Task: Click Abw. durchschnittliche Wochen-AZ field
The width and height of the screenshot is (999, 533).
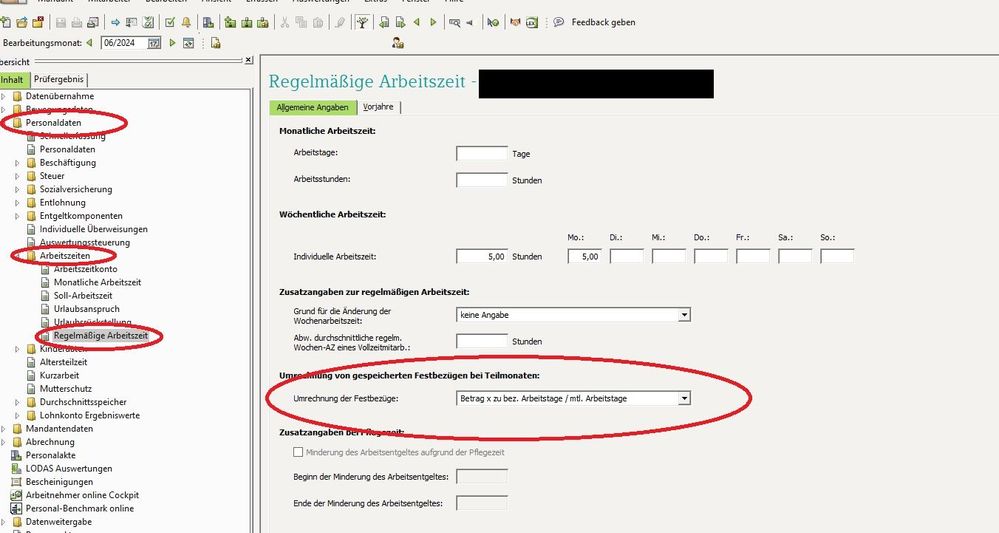Action: coord(482,341)
